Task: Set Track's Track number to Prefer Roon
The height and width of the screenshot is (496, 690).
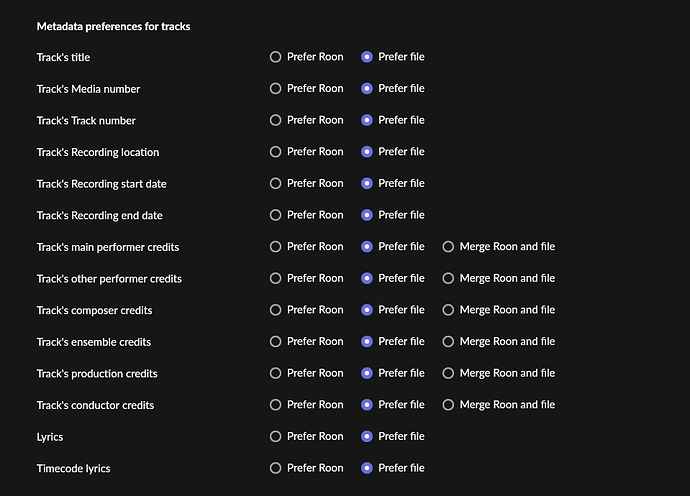Action: tap(276, 120)
